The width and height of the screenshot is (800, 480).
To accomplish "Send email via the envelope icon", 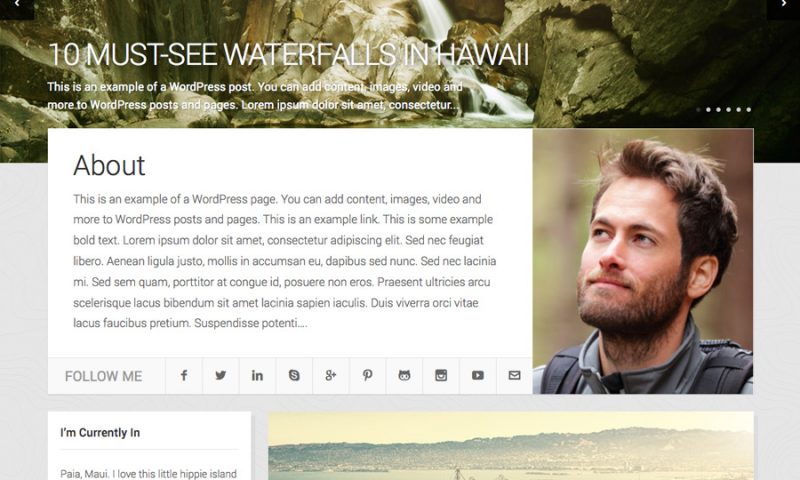I will click(514, 376).
